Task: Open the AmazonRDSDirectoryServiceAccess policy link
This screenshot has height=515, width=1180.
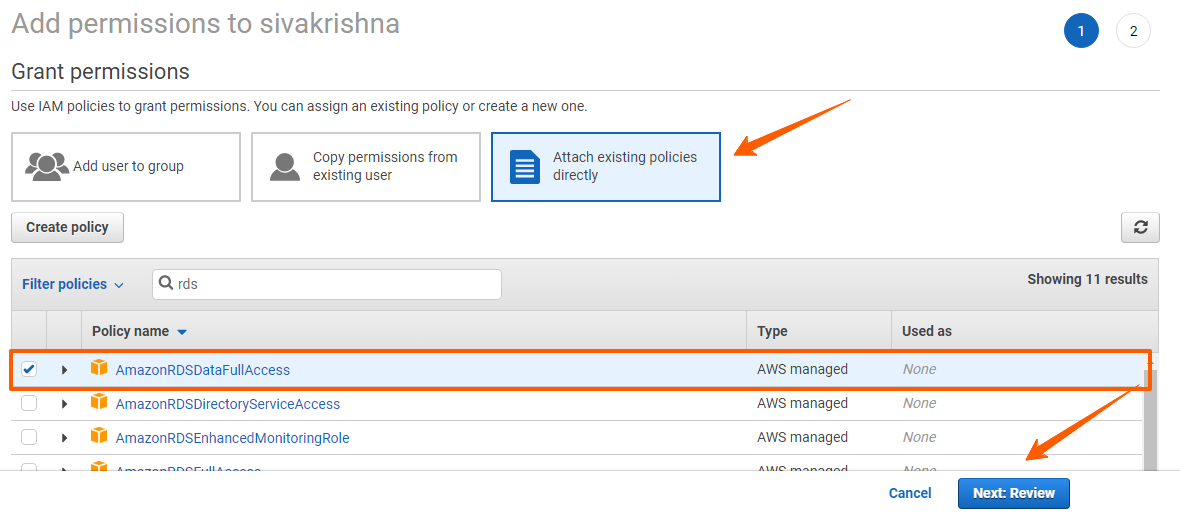Action: [227, 404]
